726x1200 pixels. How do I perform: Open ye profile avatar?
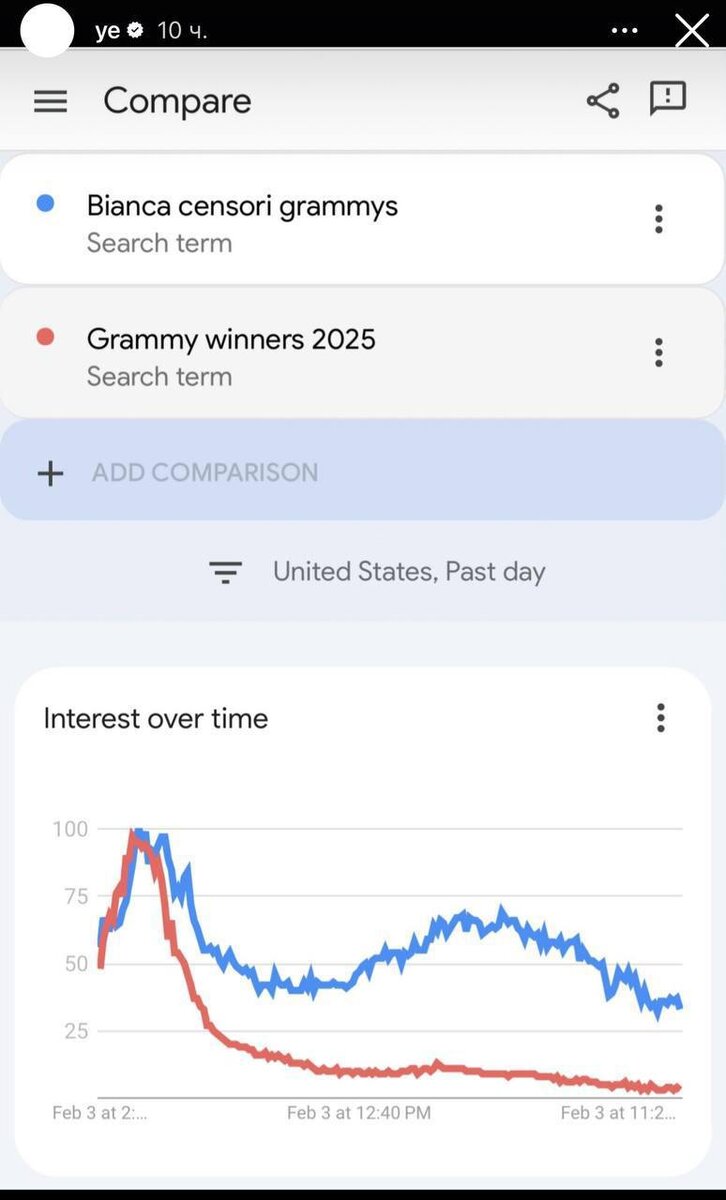tap(46, 30)
